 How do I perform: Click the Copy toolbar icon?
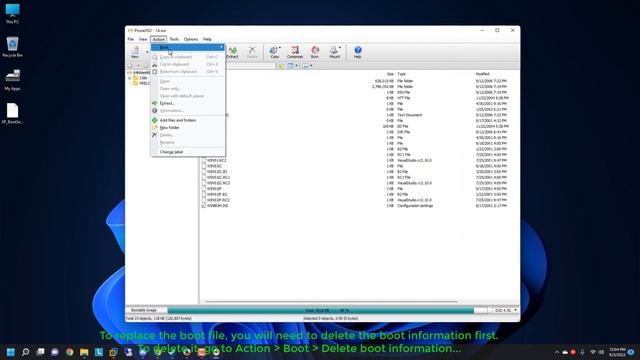[274, 52]
